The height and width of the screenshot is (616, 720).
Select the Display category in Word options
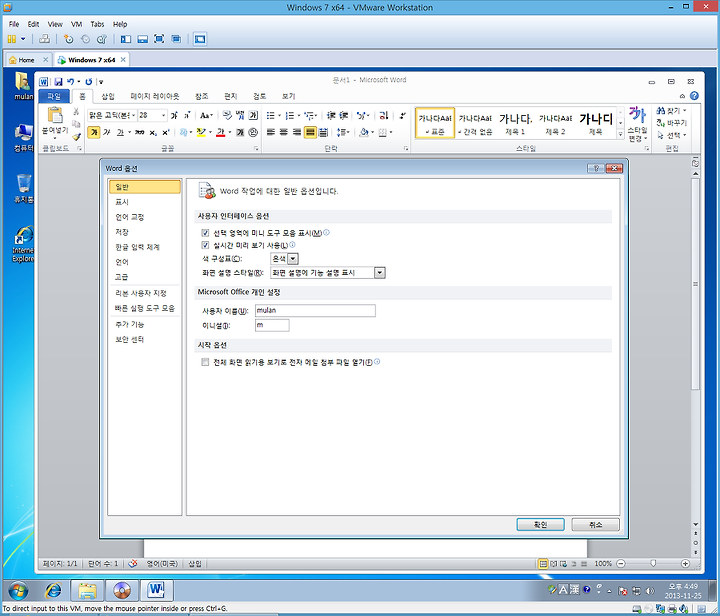click(145, 202)
